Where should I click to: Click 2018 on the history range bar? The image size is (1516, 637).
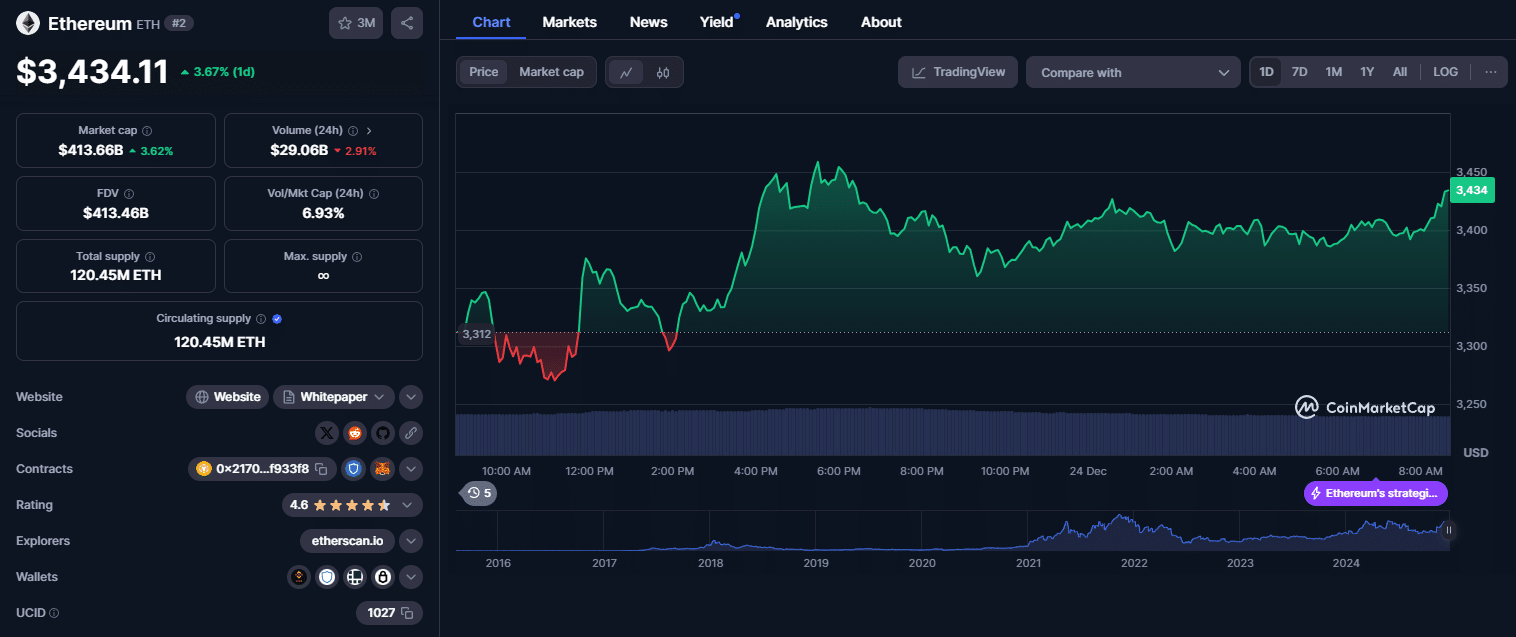click(x=711, y=563)
